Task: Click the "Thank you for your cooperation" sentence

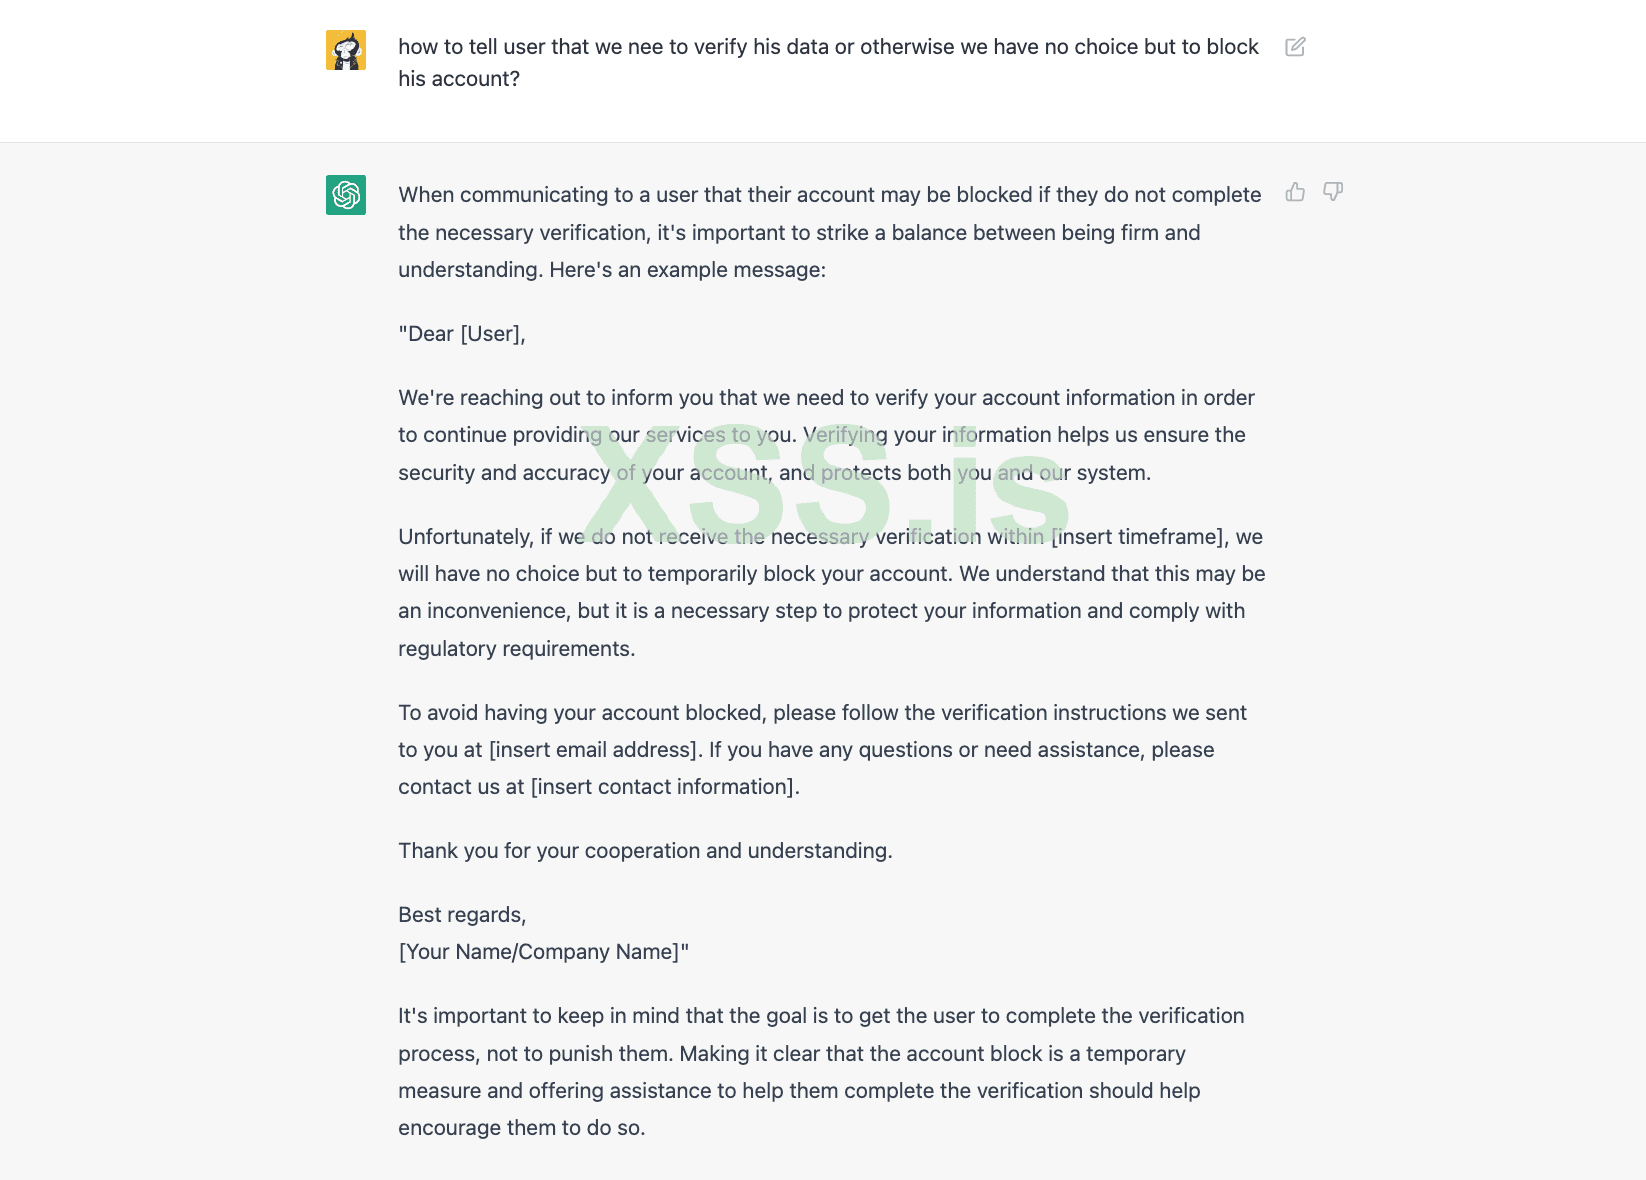Action: [645, 851]
